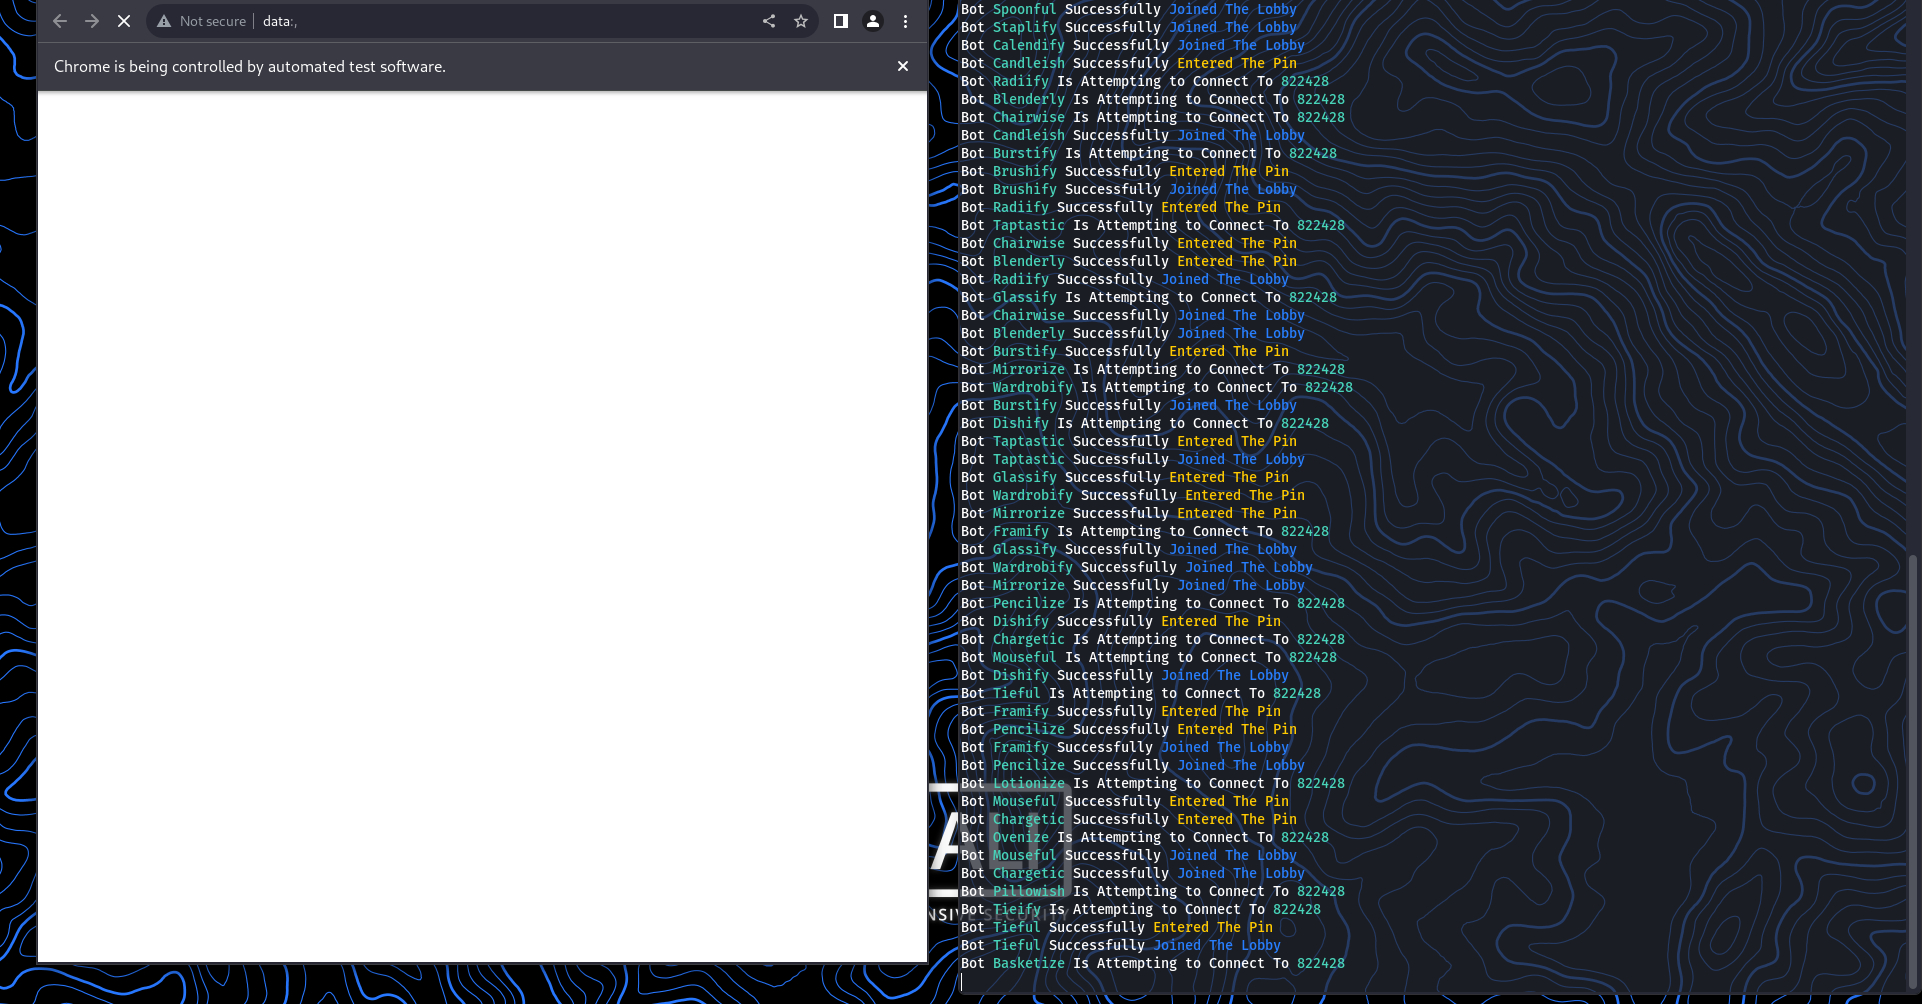Screen dimensions: 1922x1004
Task: Click 'Bot Blenderly Is Attempting to Connect' line
Action: 1153,99
